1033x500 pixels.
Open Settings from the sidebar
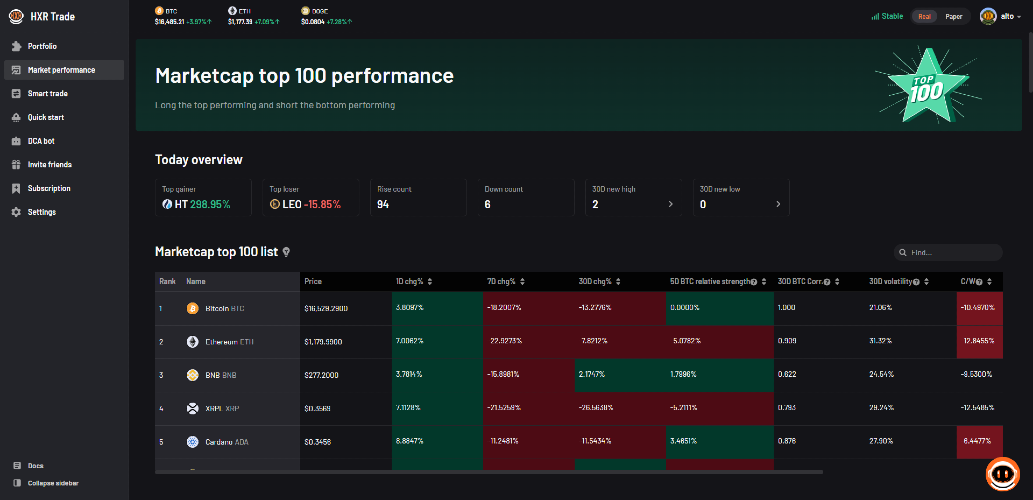point(64,212)
